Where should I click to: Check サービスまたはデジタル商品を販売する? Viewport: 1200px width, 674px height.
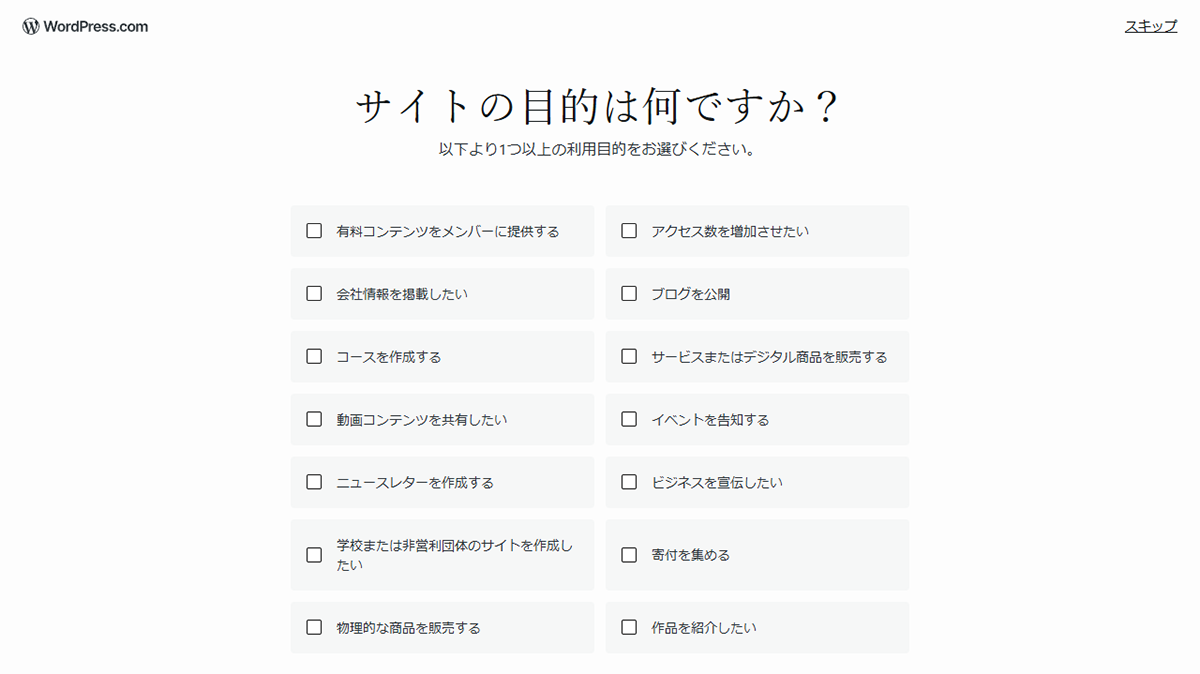pyautogui.click(x=629, y=356)
